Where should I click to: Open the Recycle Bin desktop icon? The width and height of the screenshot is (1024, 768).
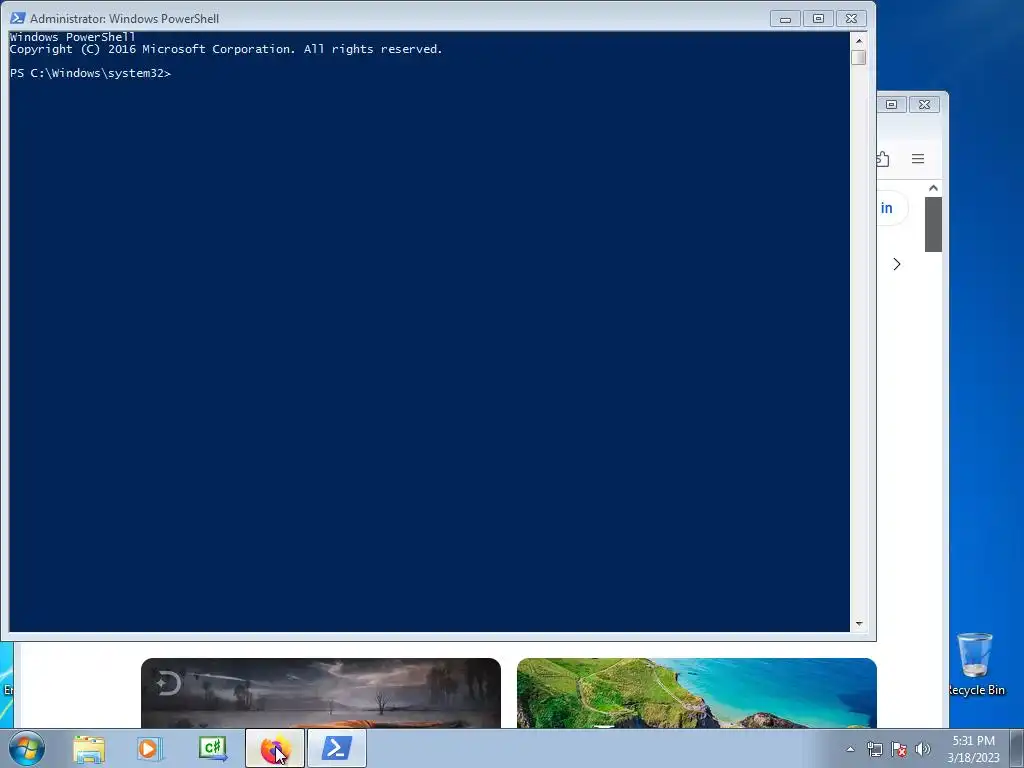tap(976, 664)
